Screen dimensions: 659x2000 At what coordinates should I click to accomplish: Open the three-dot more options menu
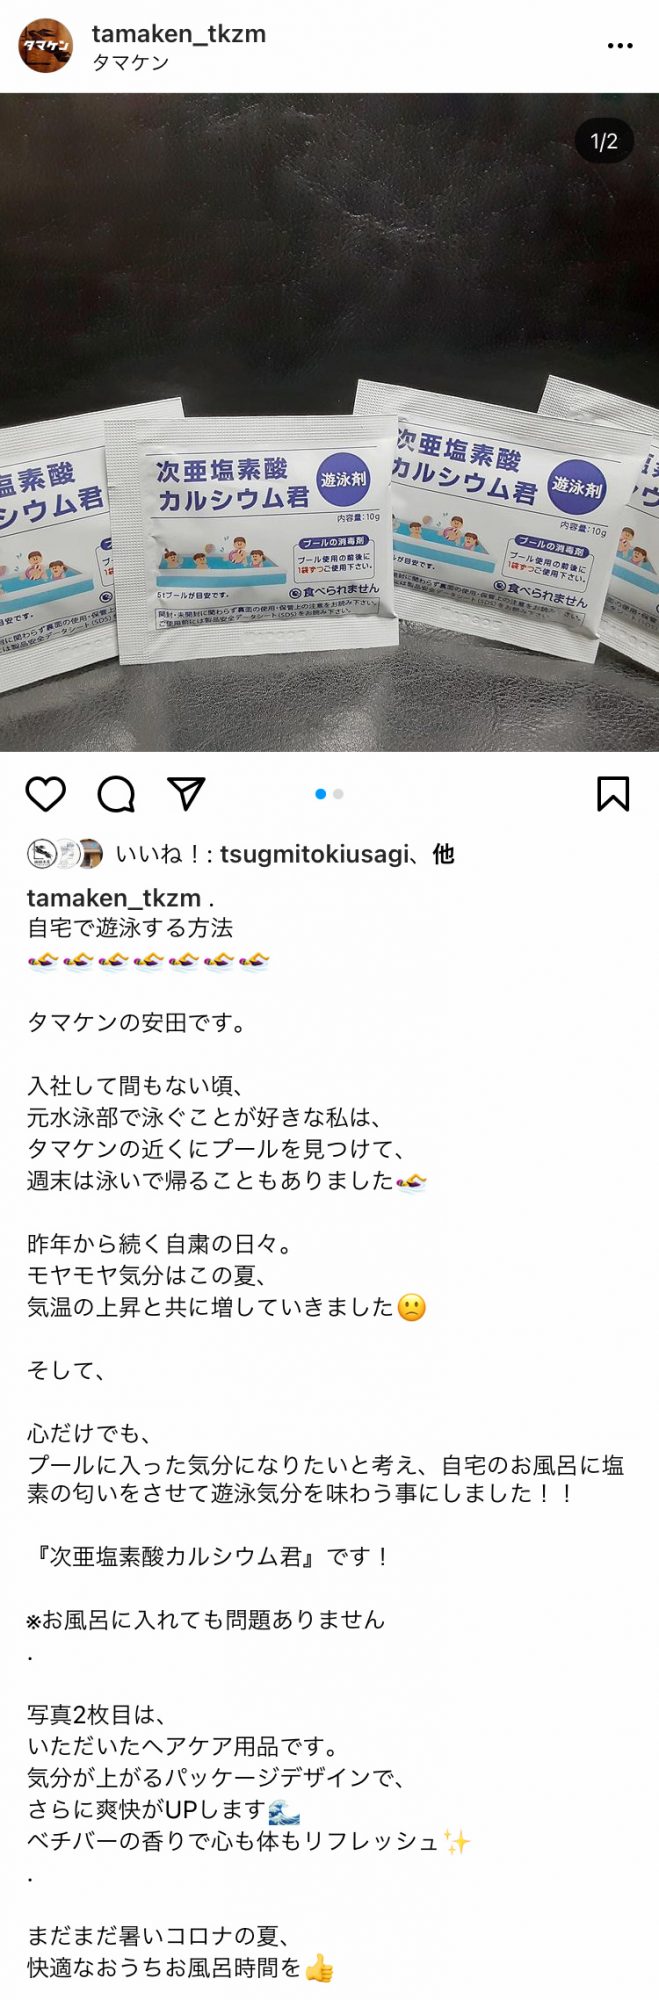click(x=620, y=46)
